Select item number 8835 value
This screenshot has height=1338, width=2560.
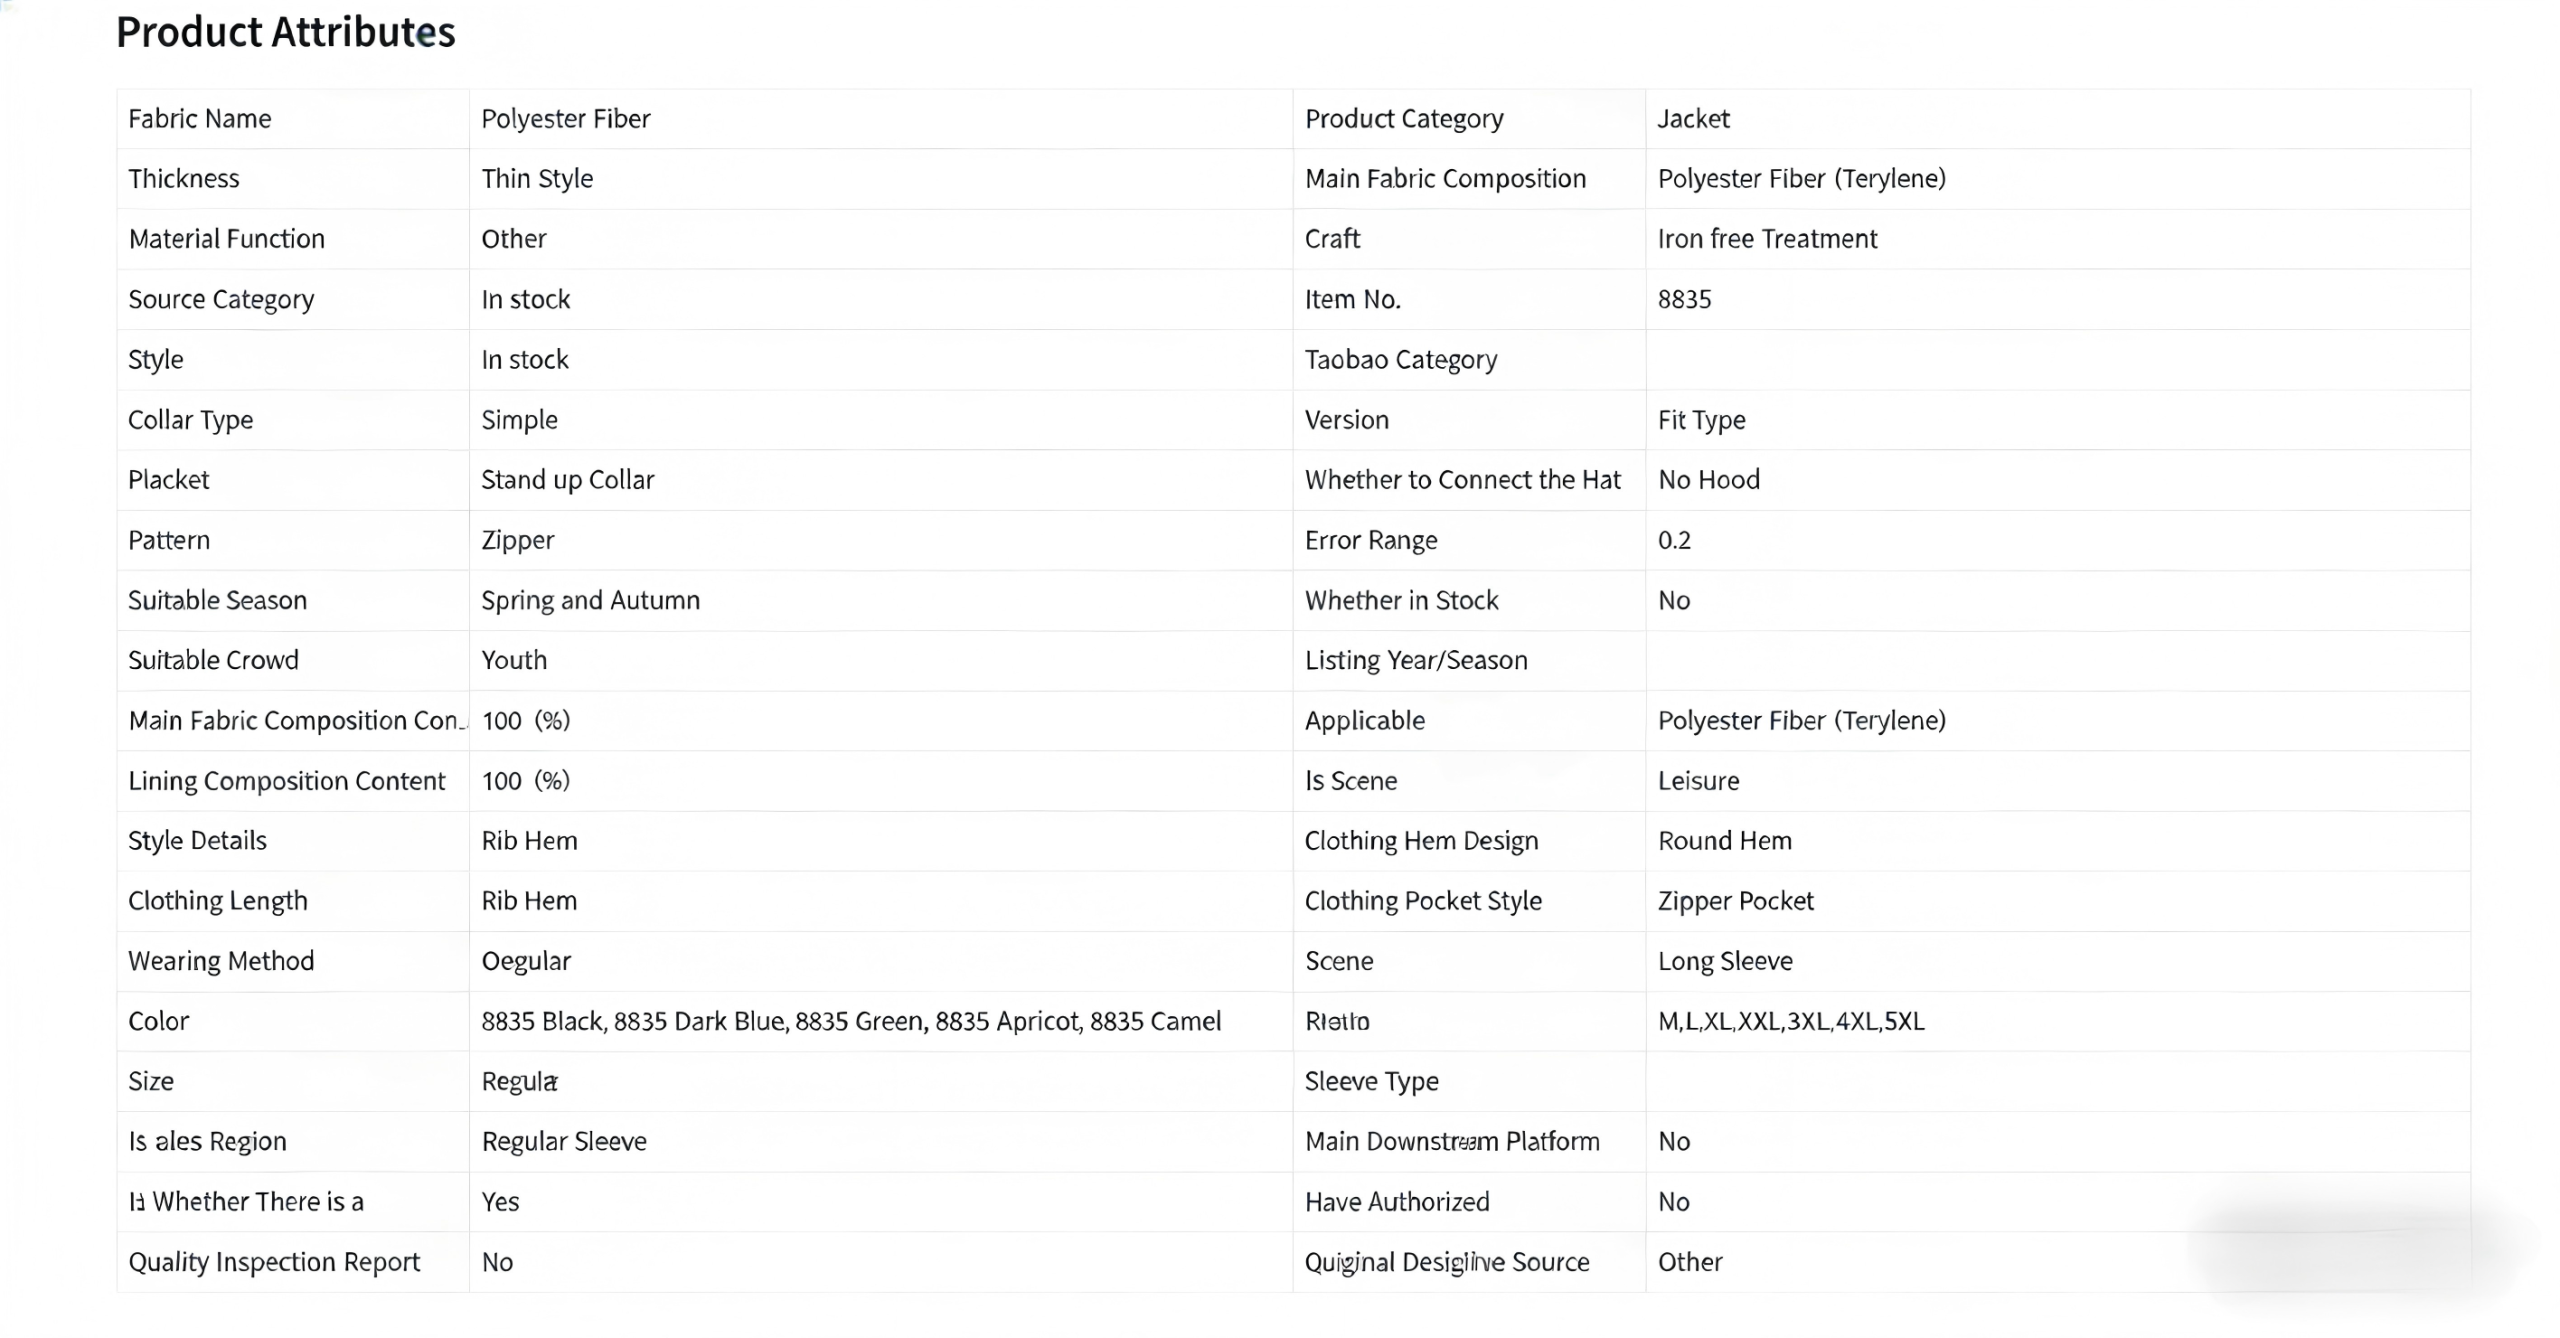(x=1684, y=299)
